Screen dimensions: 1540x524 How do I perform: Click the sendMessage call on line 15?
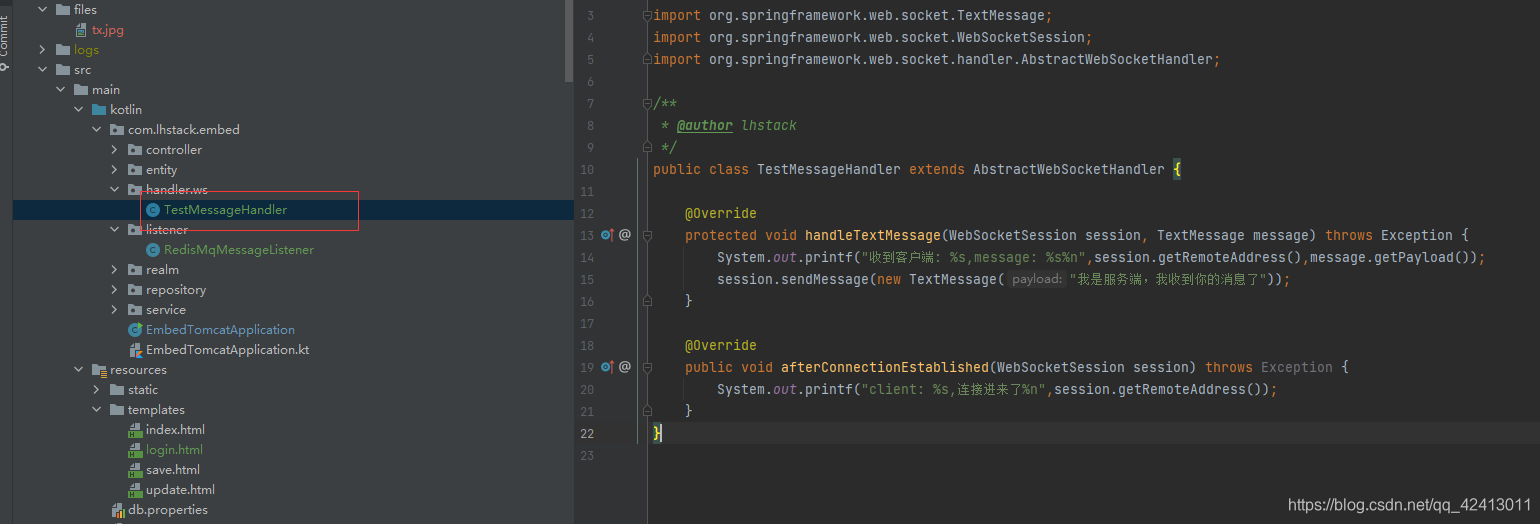click(825, 280)
